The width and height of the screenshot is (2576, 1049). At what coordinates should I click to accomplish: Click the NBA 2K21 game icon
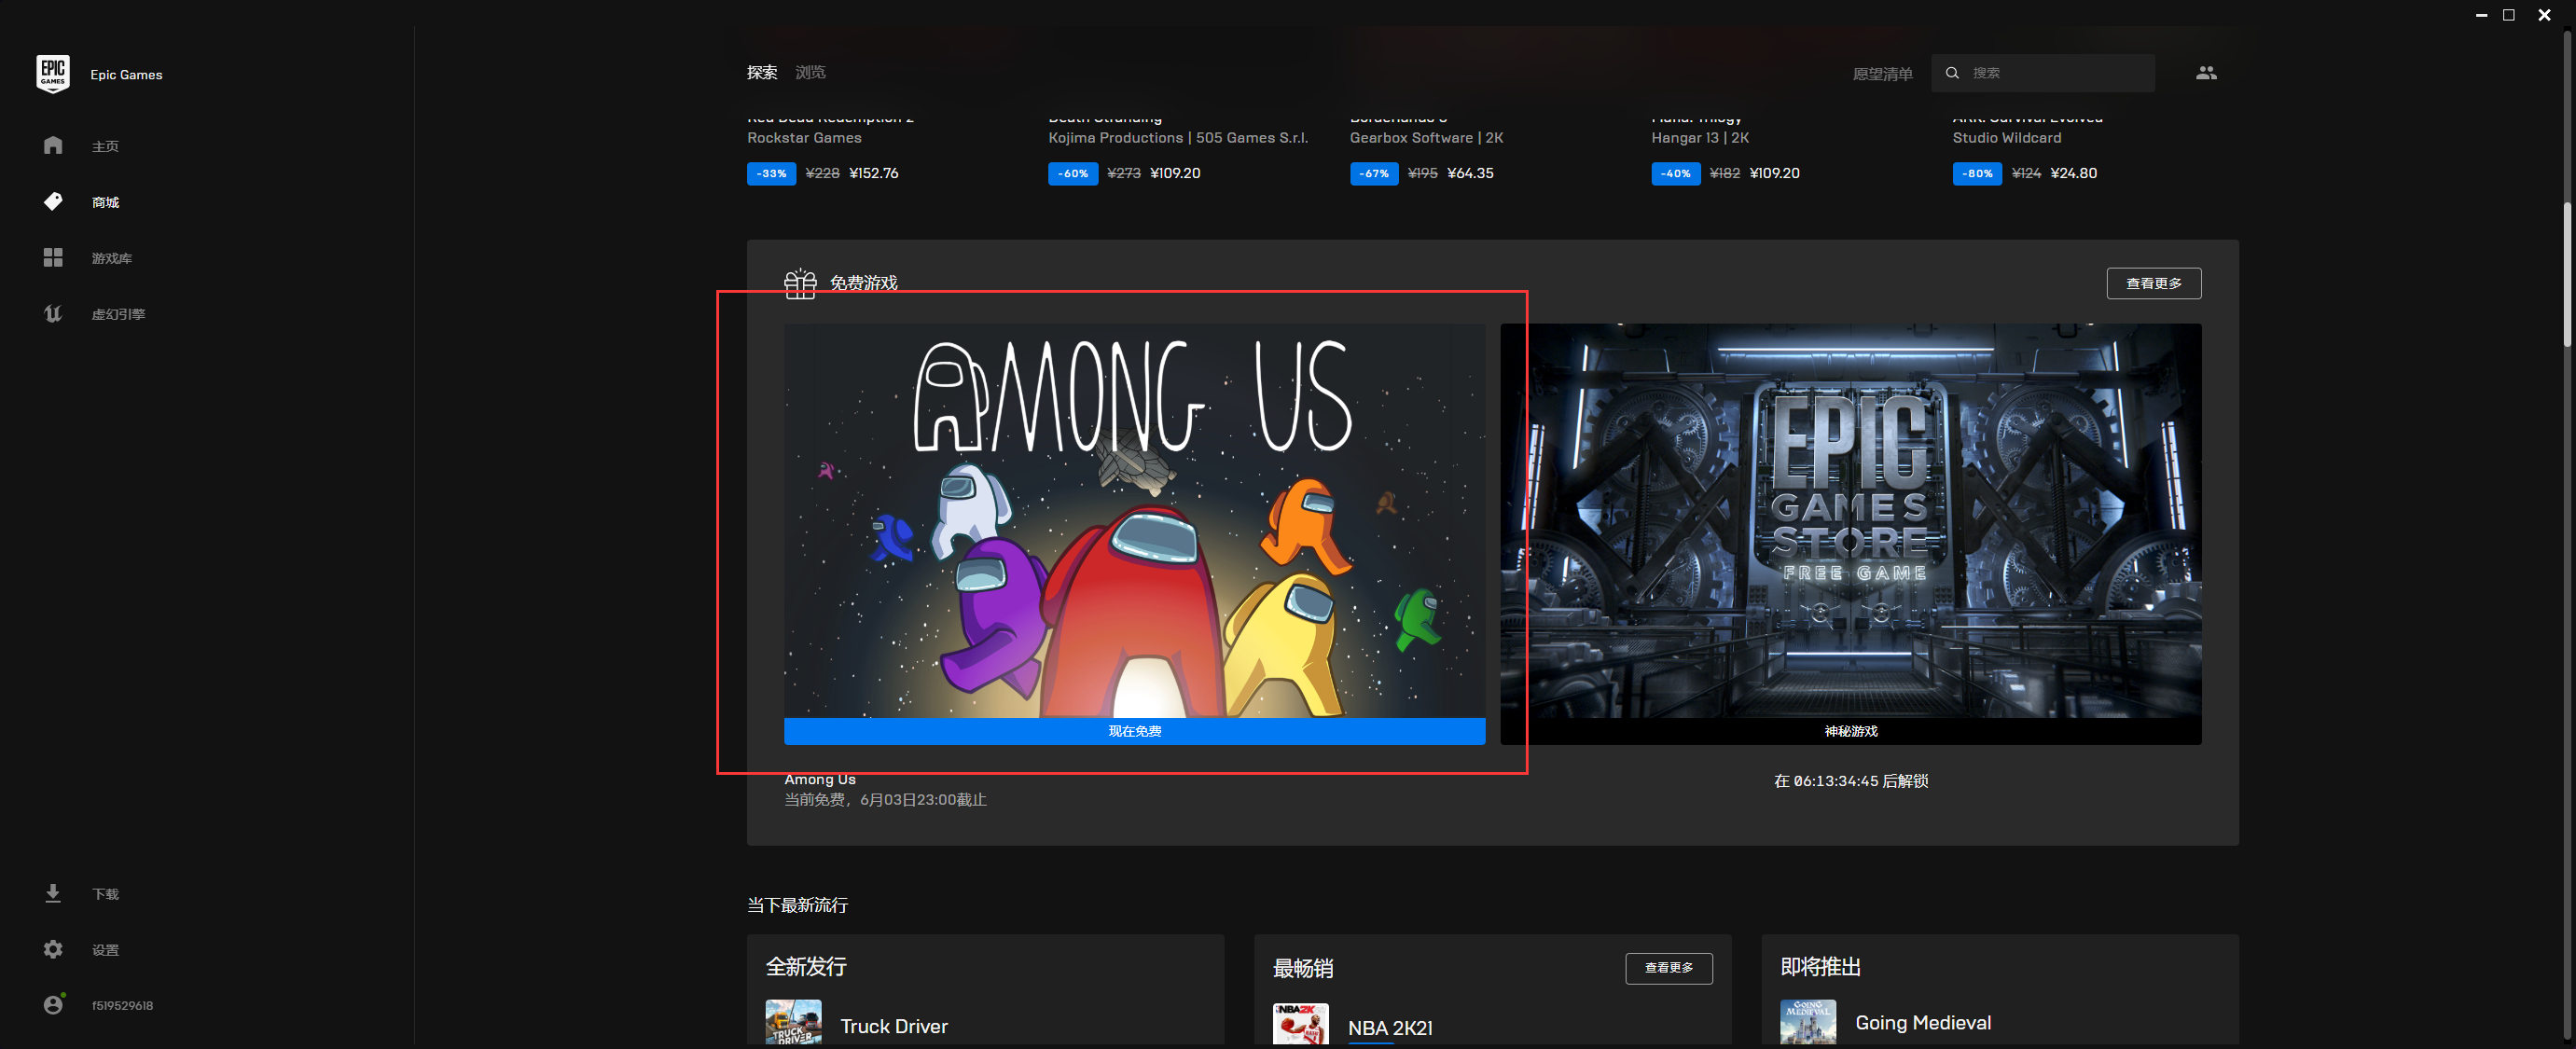coord(1300,1026)
